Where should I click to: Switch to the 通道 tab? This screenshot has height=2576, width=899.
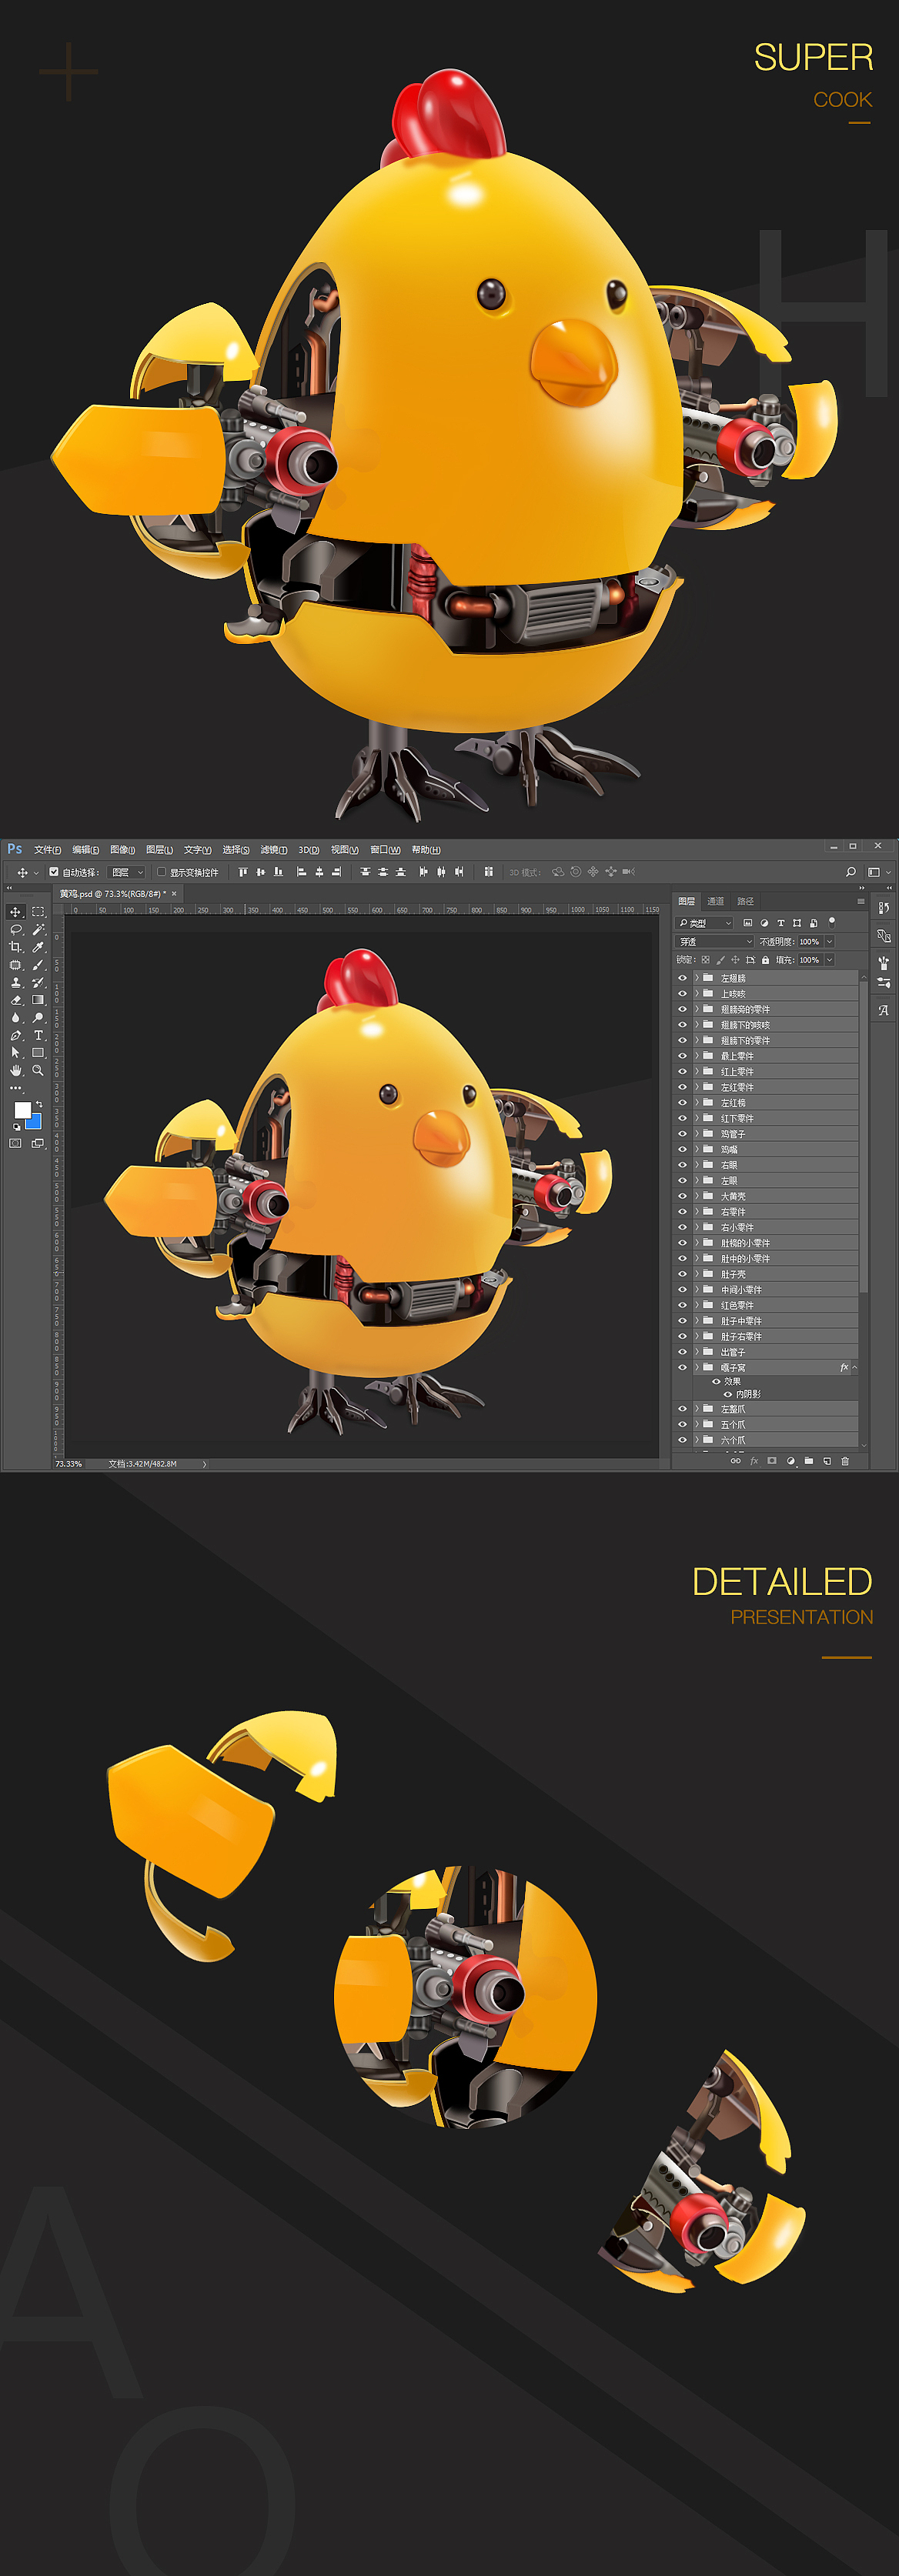click(716, 901)
